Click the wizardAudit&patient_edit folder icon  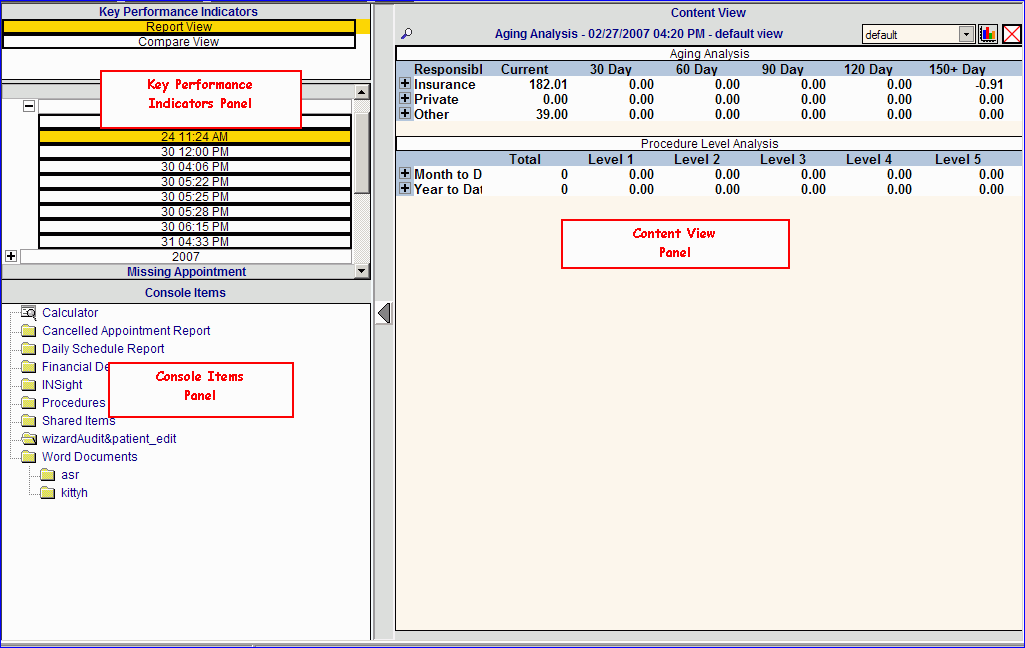click(28, 439)
